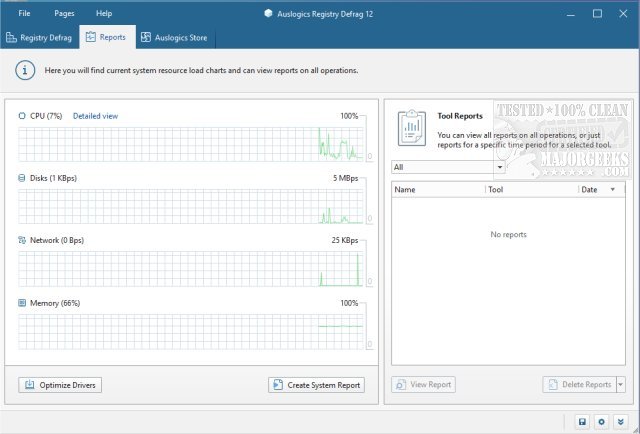Open the Pages menu

coord(64,13)
